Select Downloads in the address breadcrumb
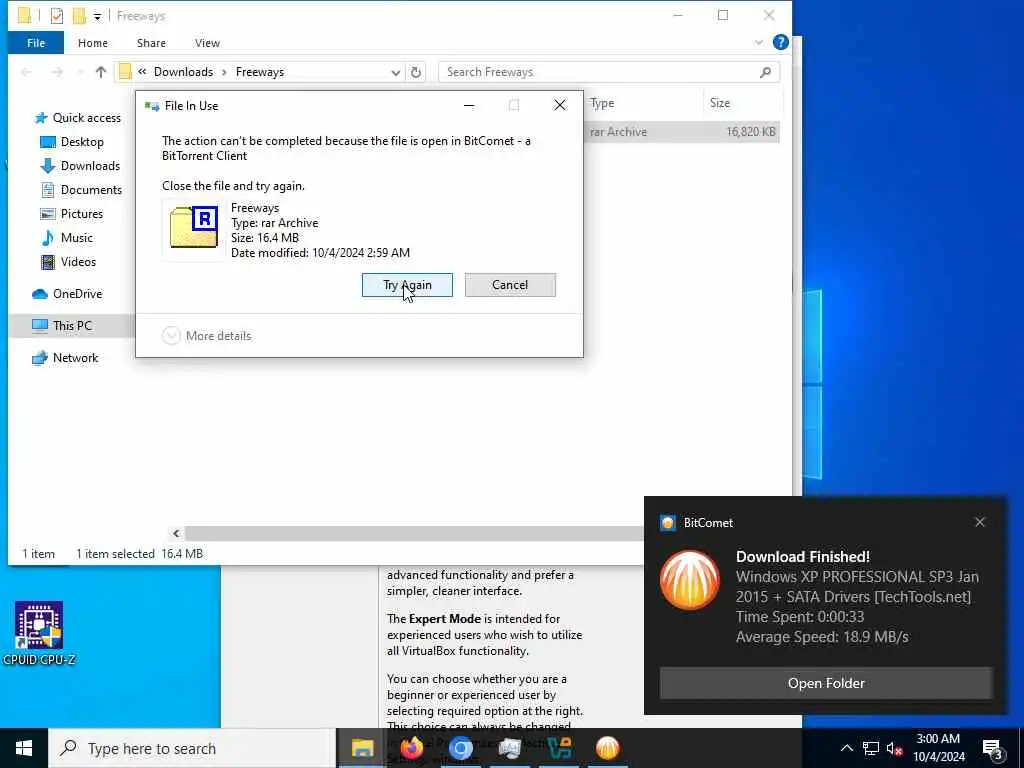The image size is (1024, 768). (184, 72)
